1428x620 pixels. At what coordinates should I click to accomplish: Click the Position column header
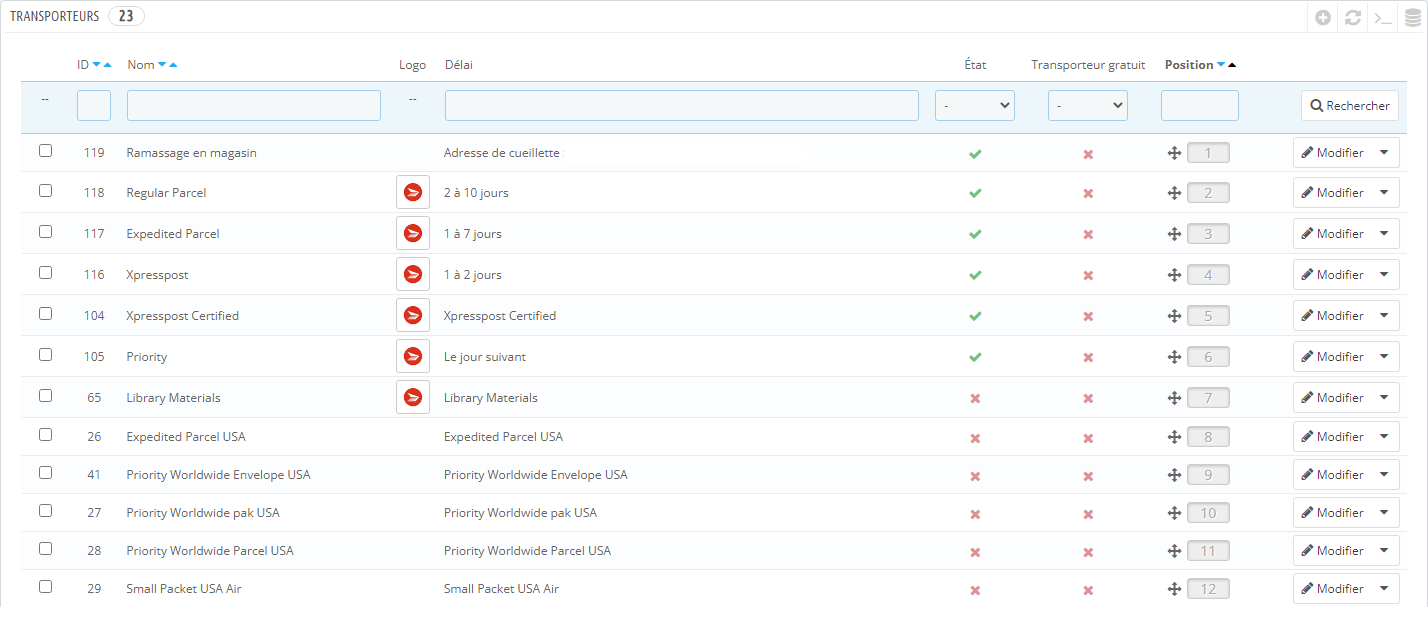point(1189,65)
